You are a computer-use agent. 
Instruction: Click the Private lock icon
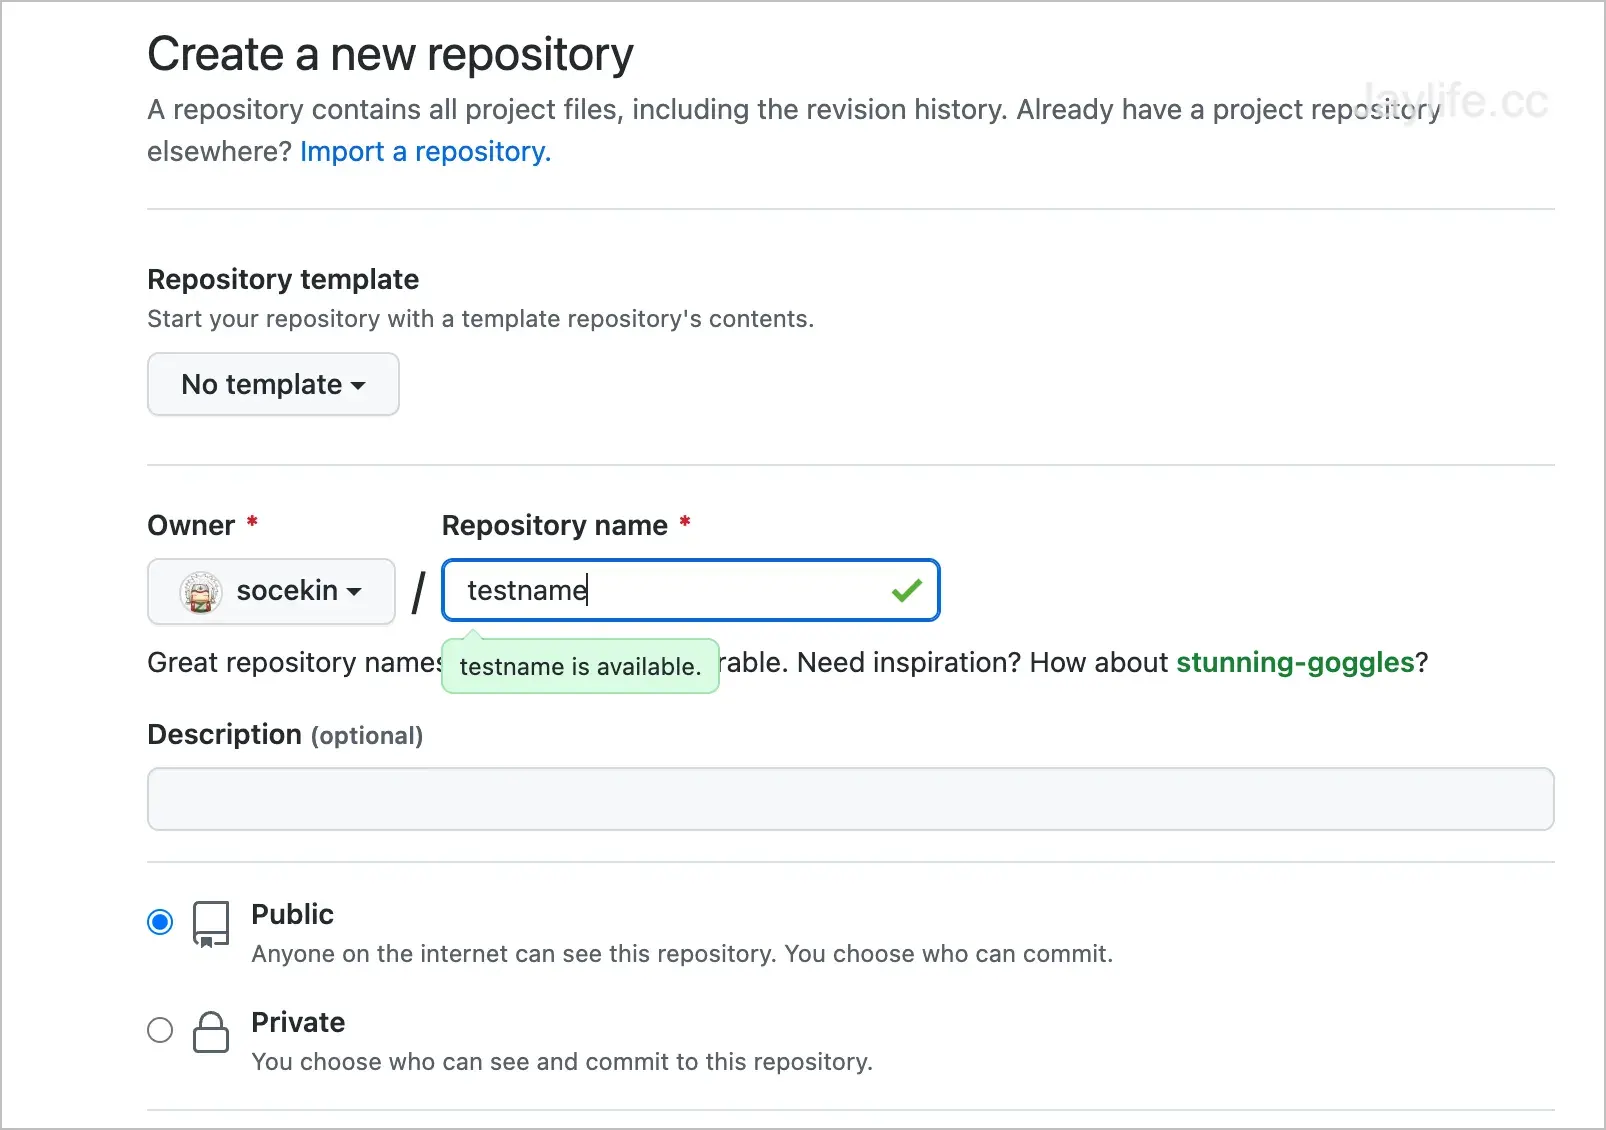click(x=210, y=1033)
